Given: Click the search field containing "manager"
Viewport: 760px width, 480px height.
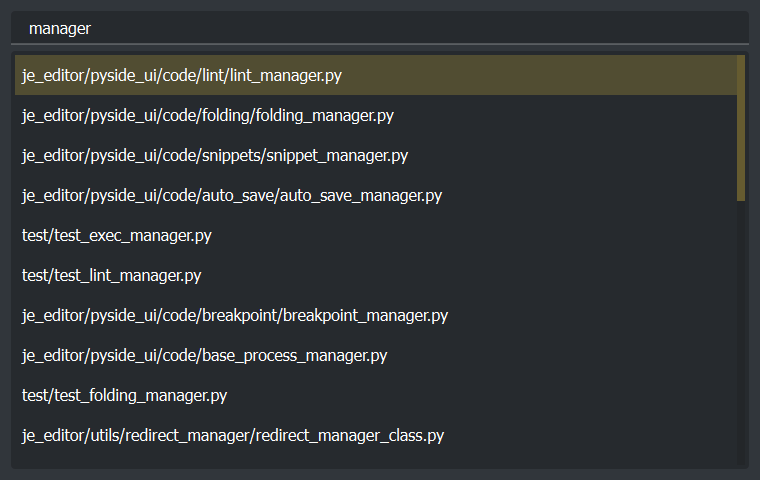Looking at the screenshot, I should coord(380,28).
